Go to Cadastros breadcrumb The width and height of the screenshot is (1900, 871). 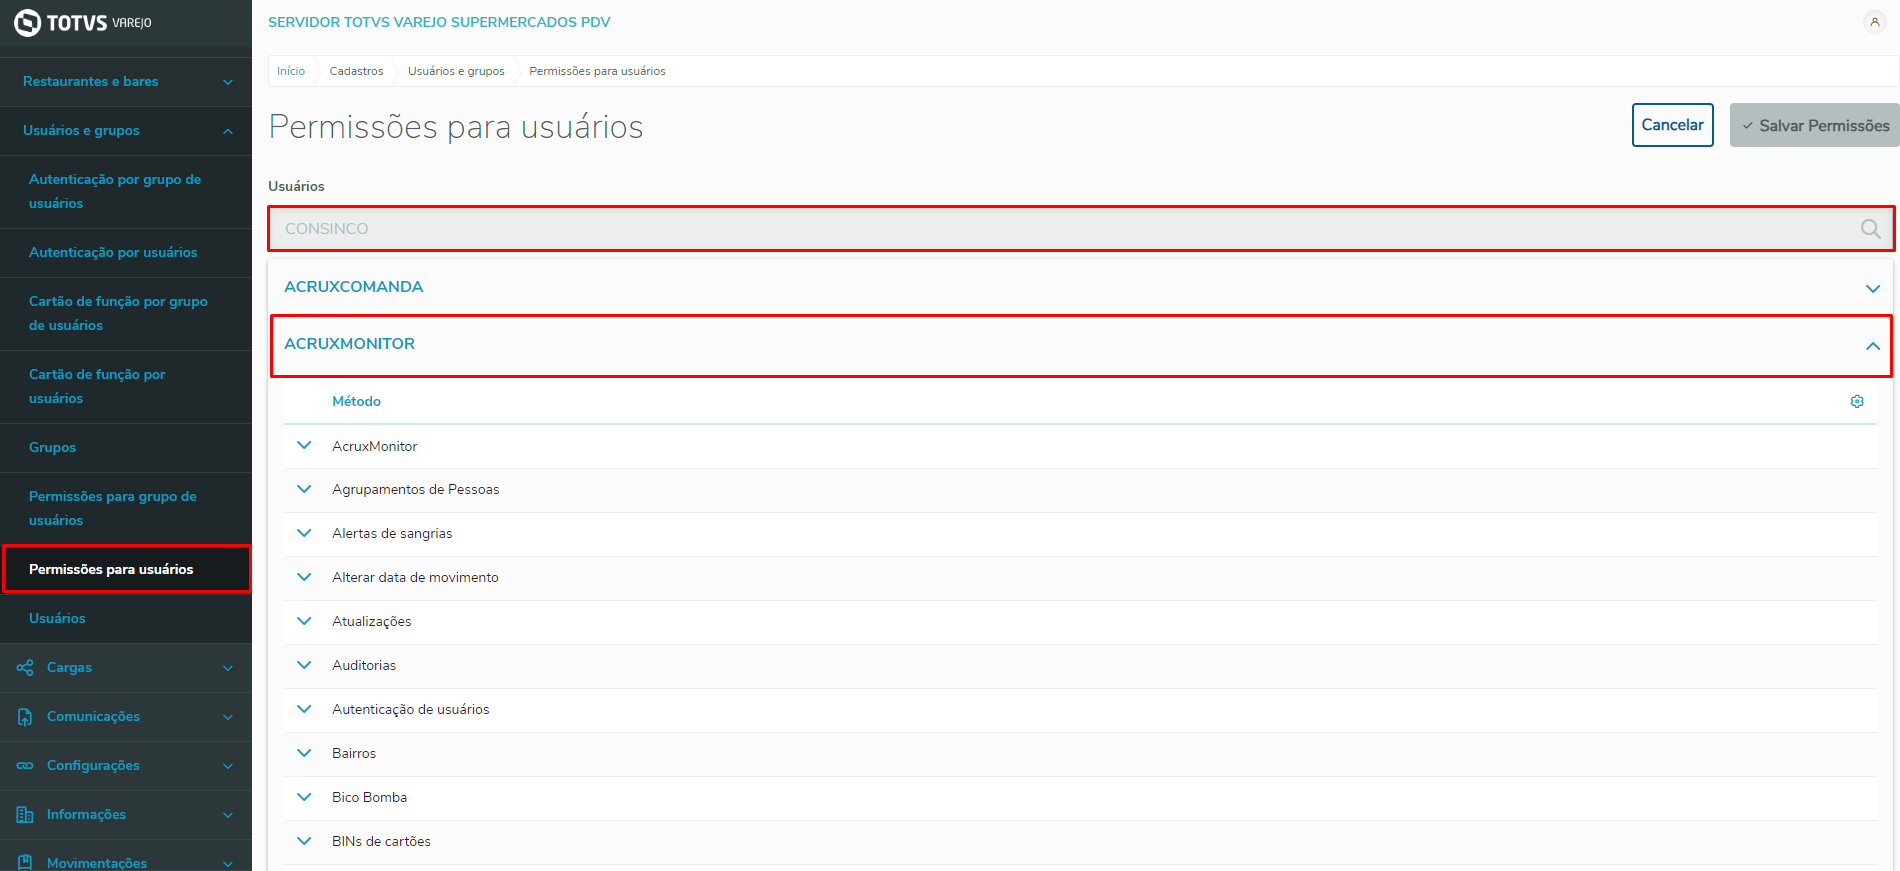click(356, 71)
